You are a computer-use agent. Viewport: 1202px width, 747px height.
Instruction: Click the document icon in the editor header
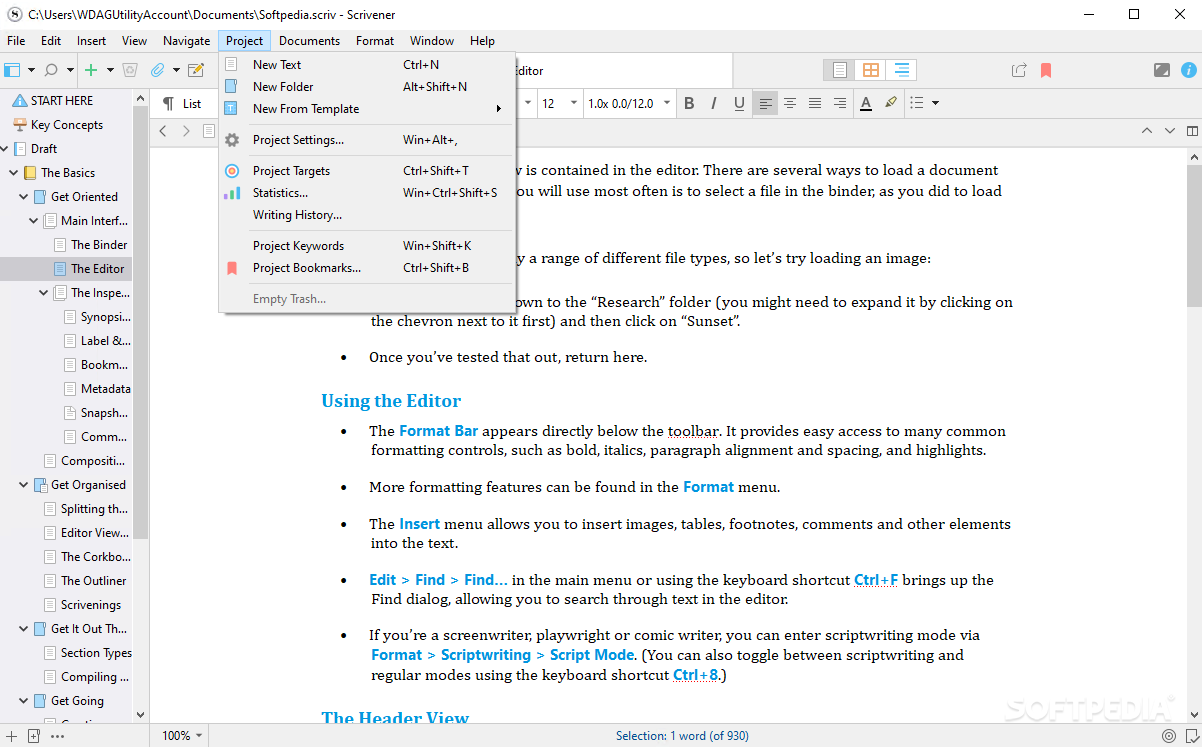click(x=209, y=131)
